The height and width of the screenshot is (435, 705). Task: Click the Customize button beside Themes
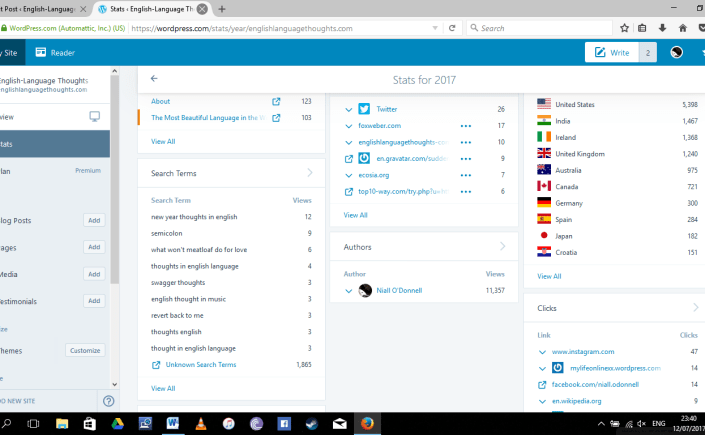tap(85, 351)
